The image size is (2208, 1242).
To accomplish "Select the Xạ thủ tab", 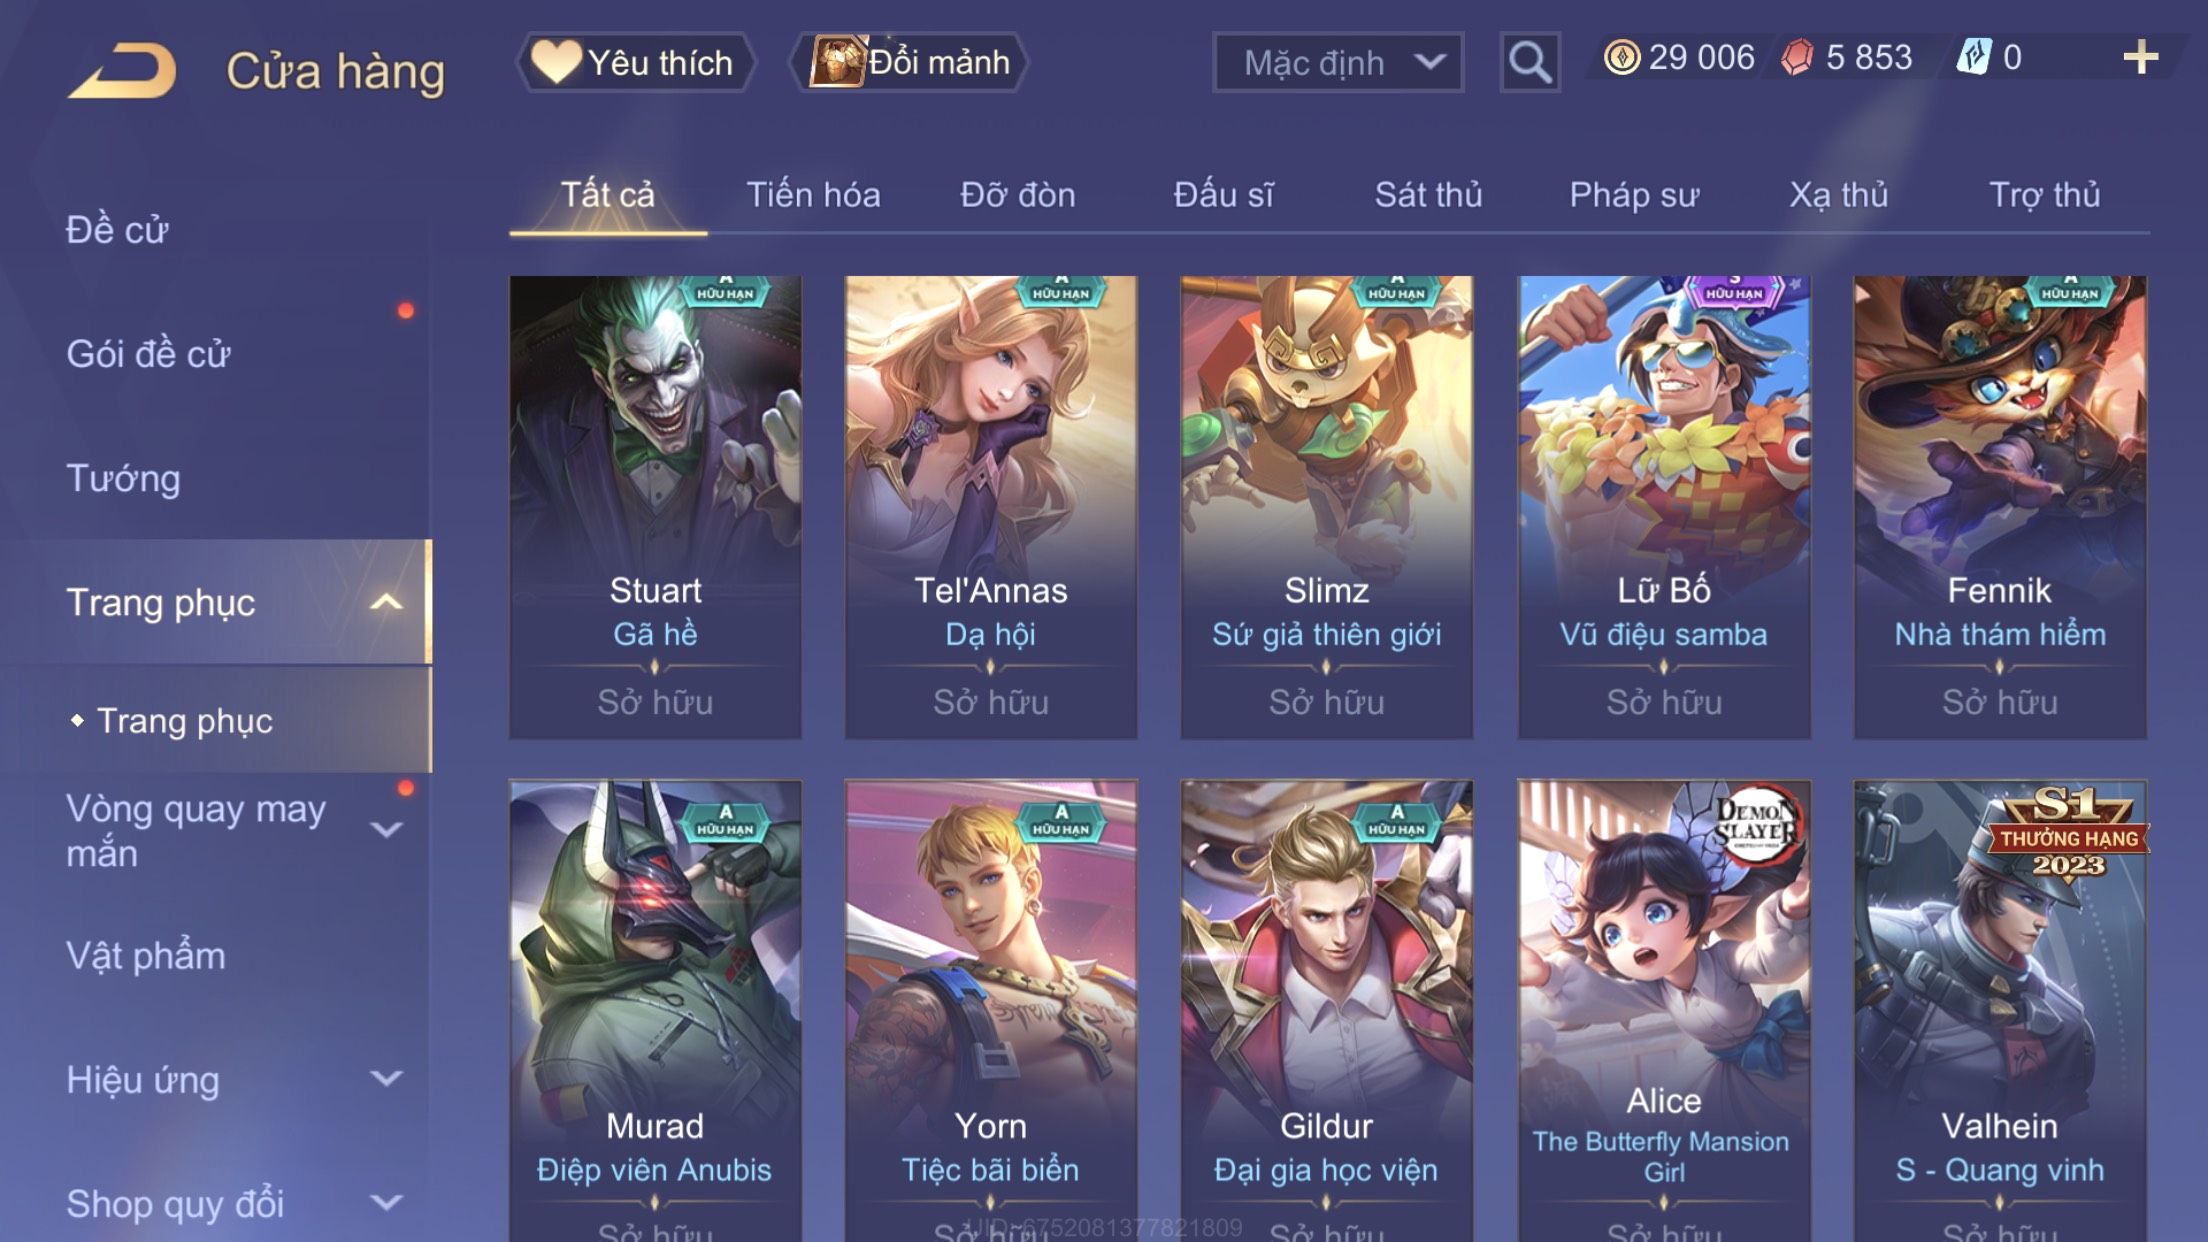I will (x=1838, y=195).
